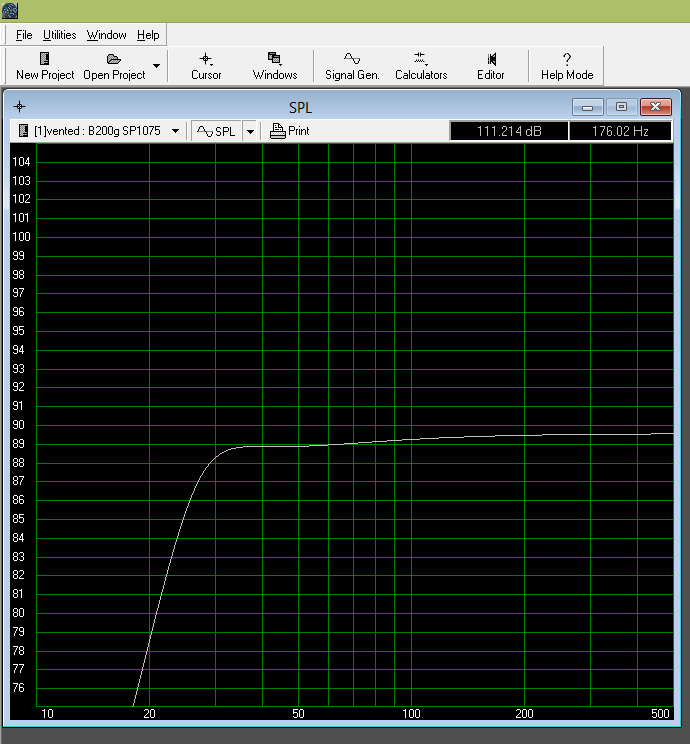
Task: Click the crosshair icon in SPL title bar
Action: click(x=19, y=107)
